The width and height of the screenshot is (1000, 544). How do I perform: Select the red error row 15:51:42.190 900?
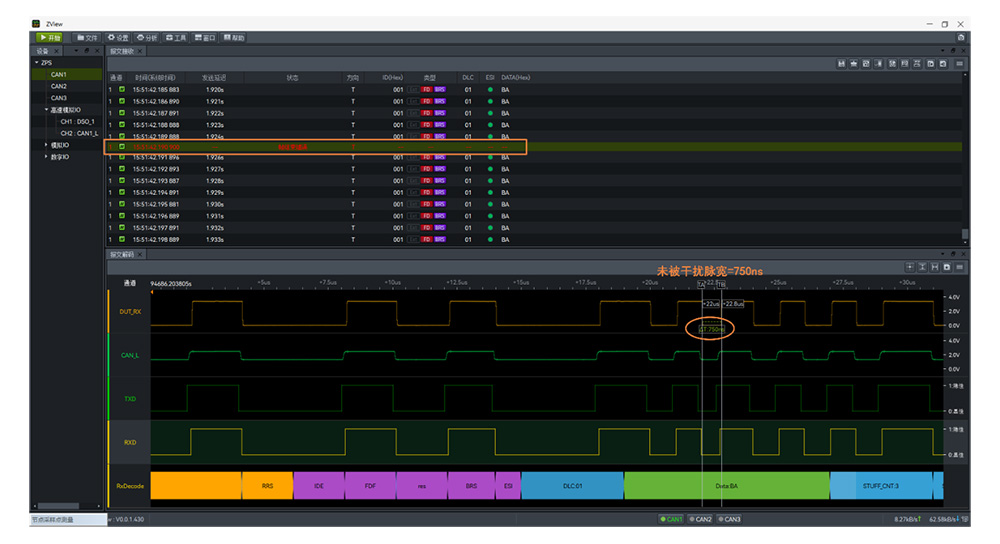point(534,147)
